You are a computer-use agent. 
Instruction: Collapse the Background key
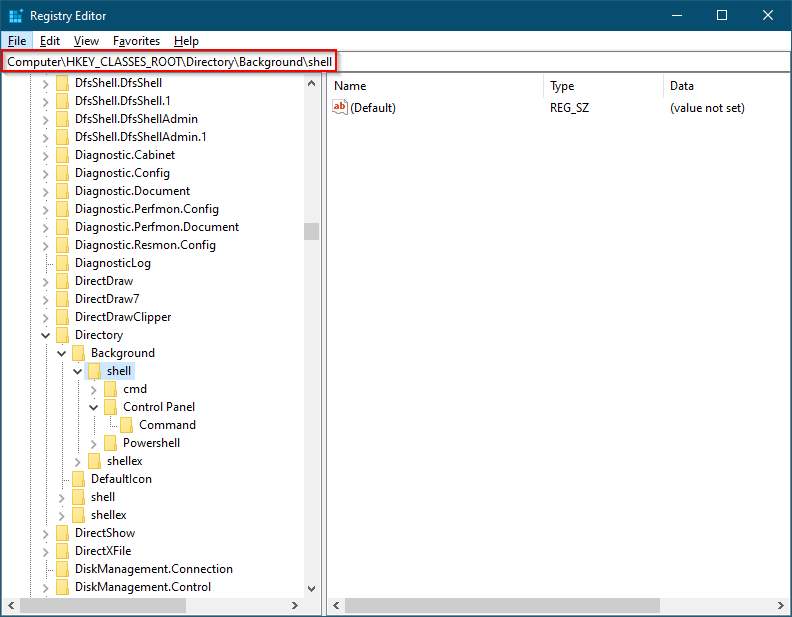click(x=62, y=353)
